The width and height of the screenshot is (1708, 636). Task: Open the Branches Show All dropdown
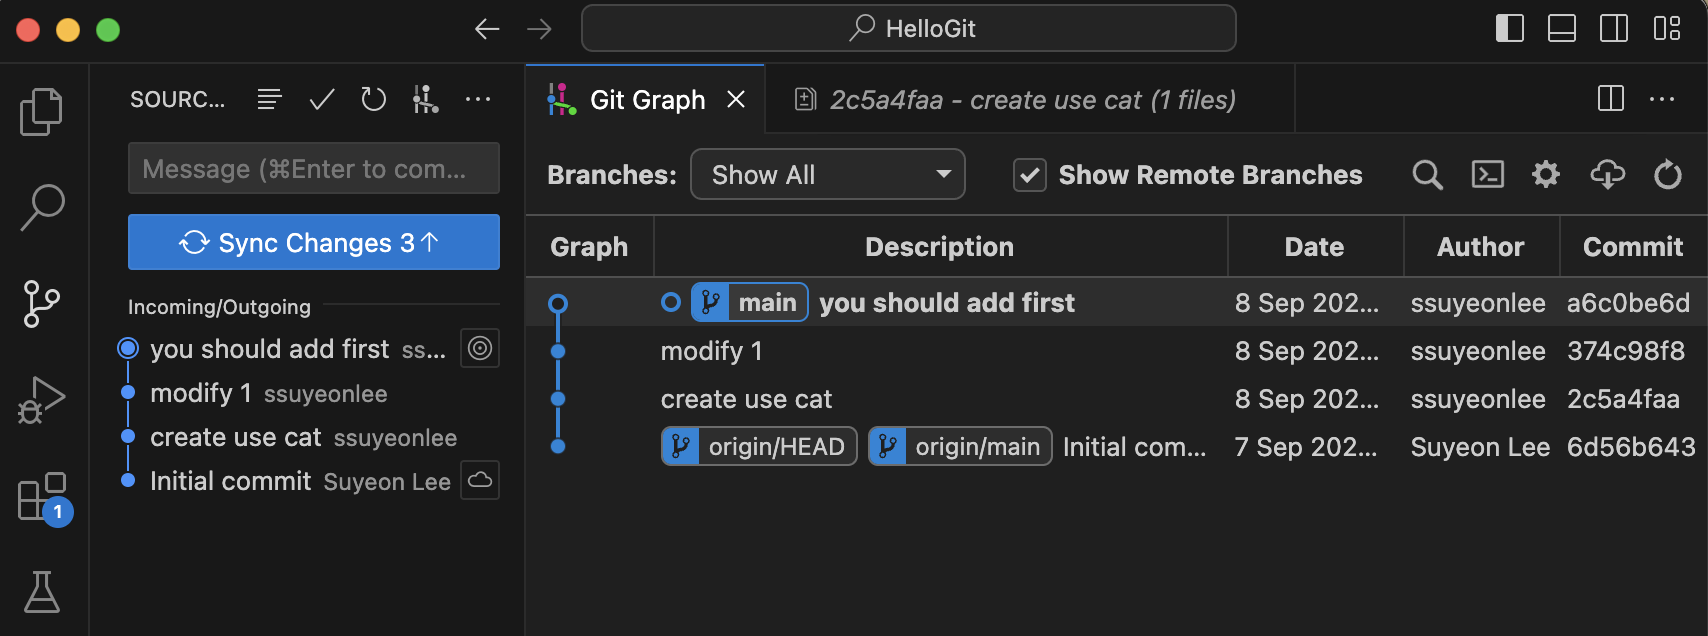[828, 175]
